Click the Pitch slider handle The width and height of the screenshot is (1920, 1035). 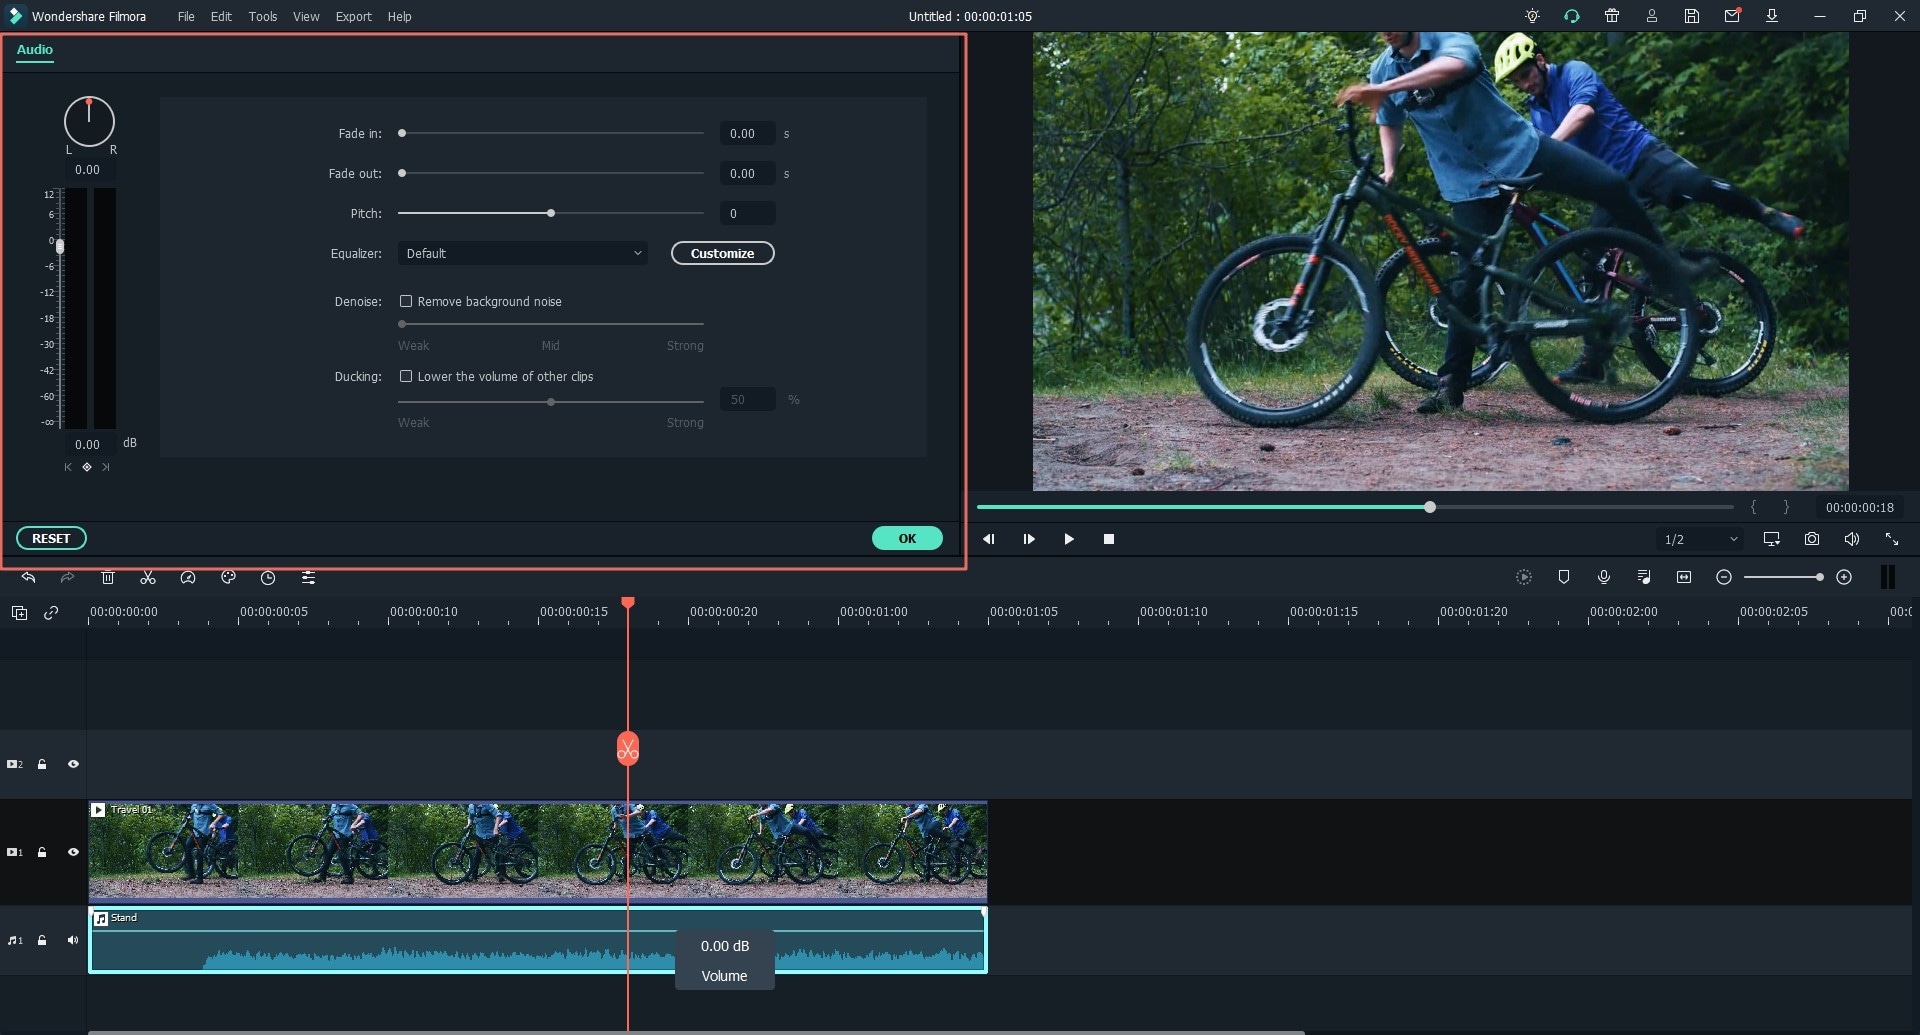(551, 213)
